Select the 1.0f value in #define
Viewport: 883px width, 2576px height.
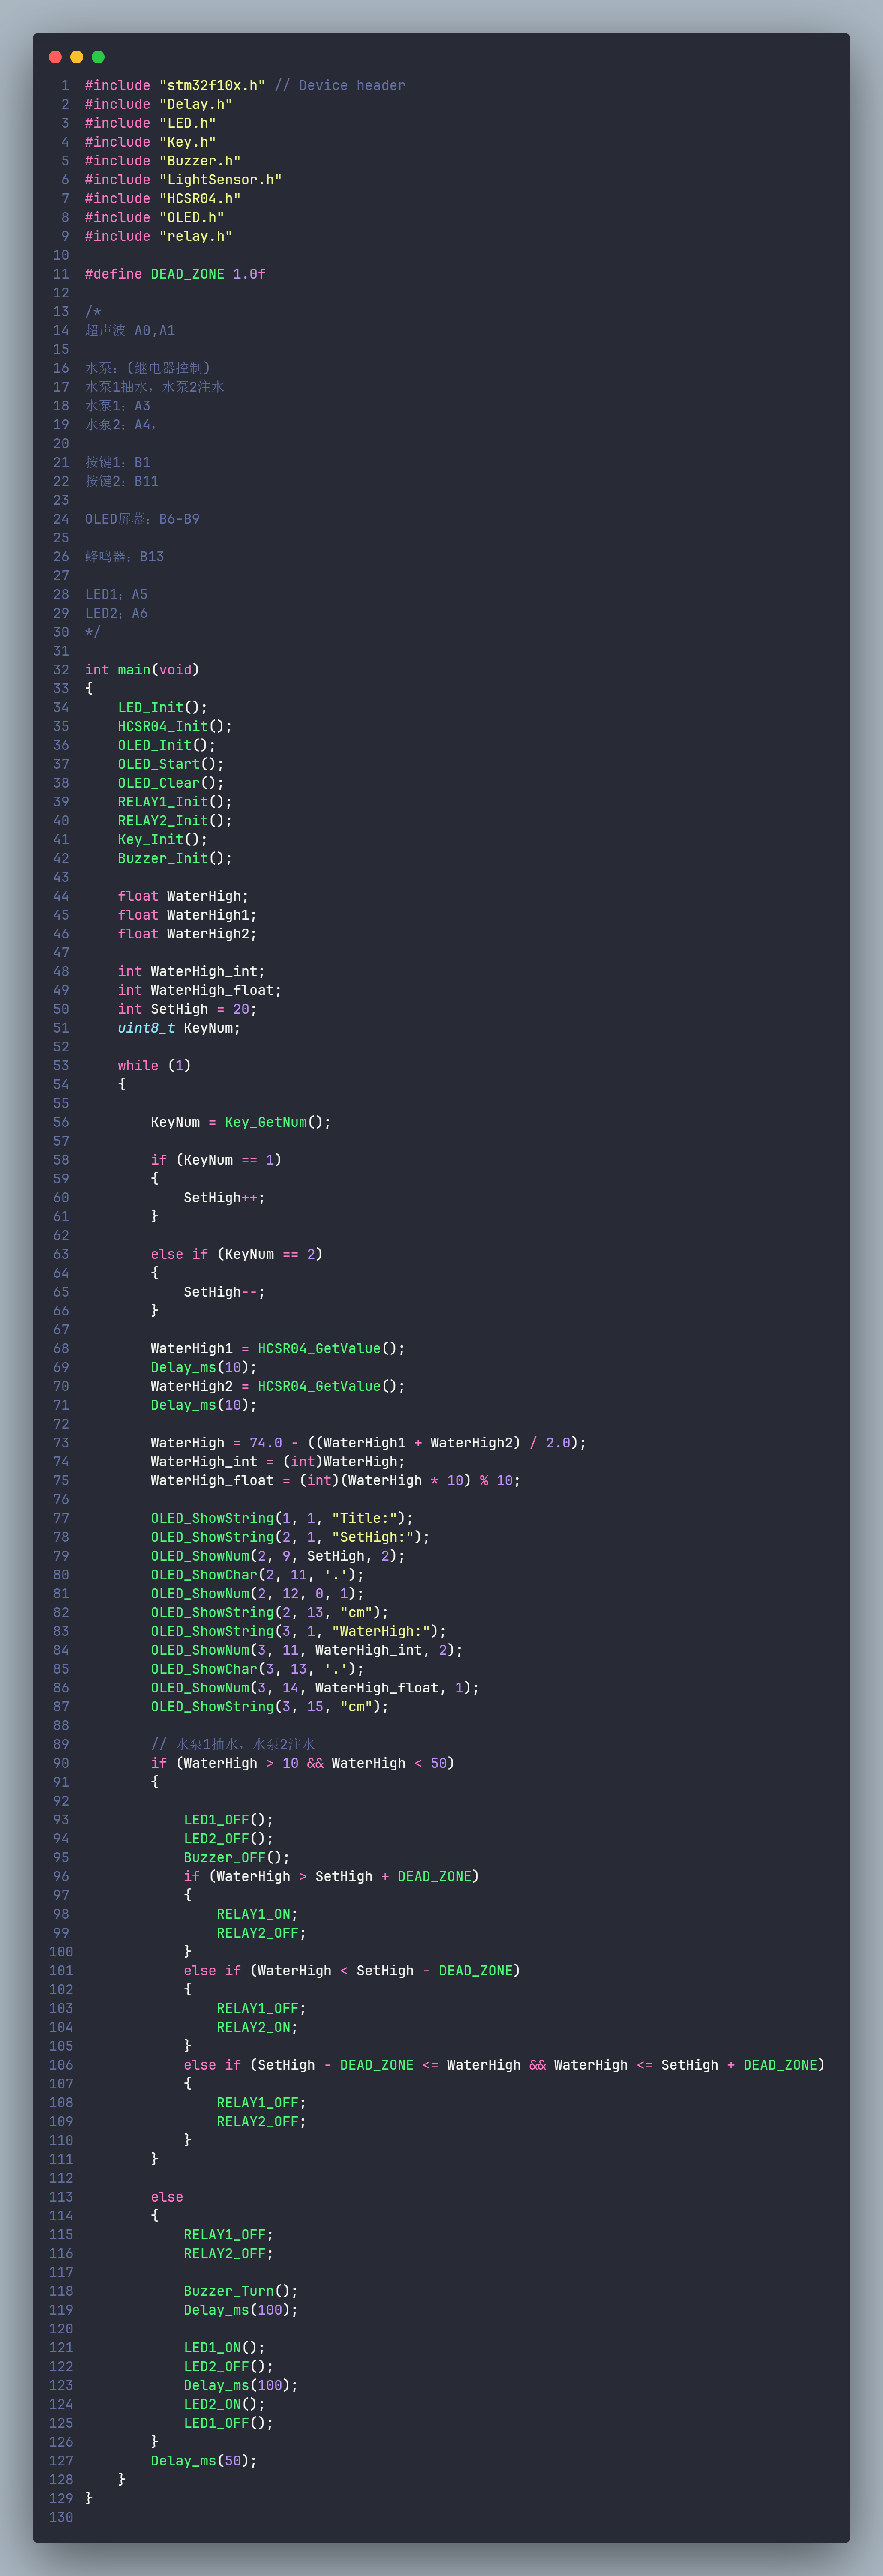click(249, 274)
